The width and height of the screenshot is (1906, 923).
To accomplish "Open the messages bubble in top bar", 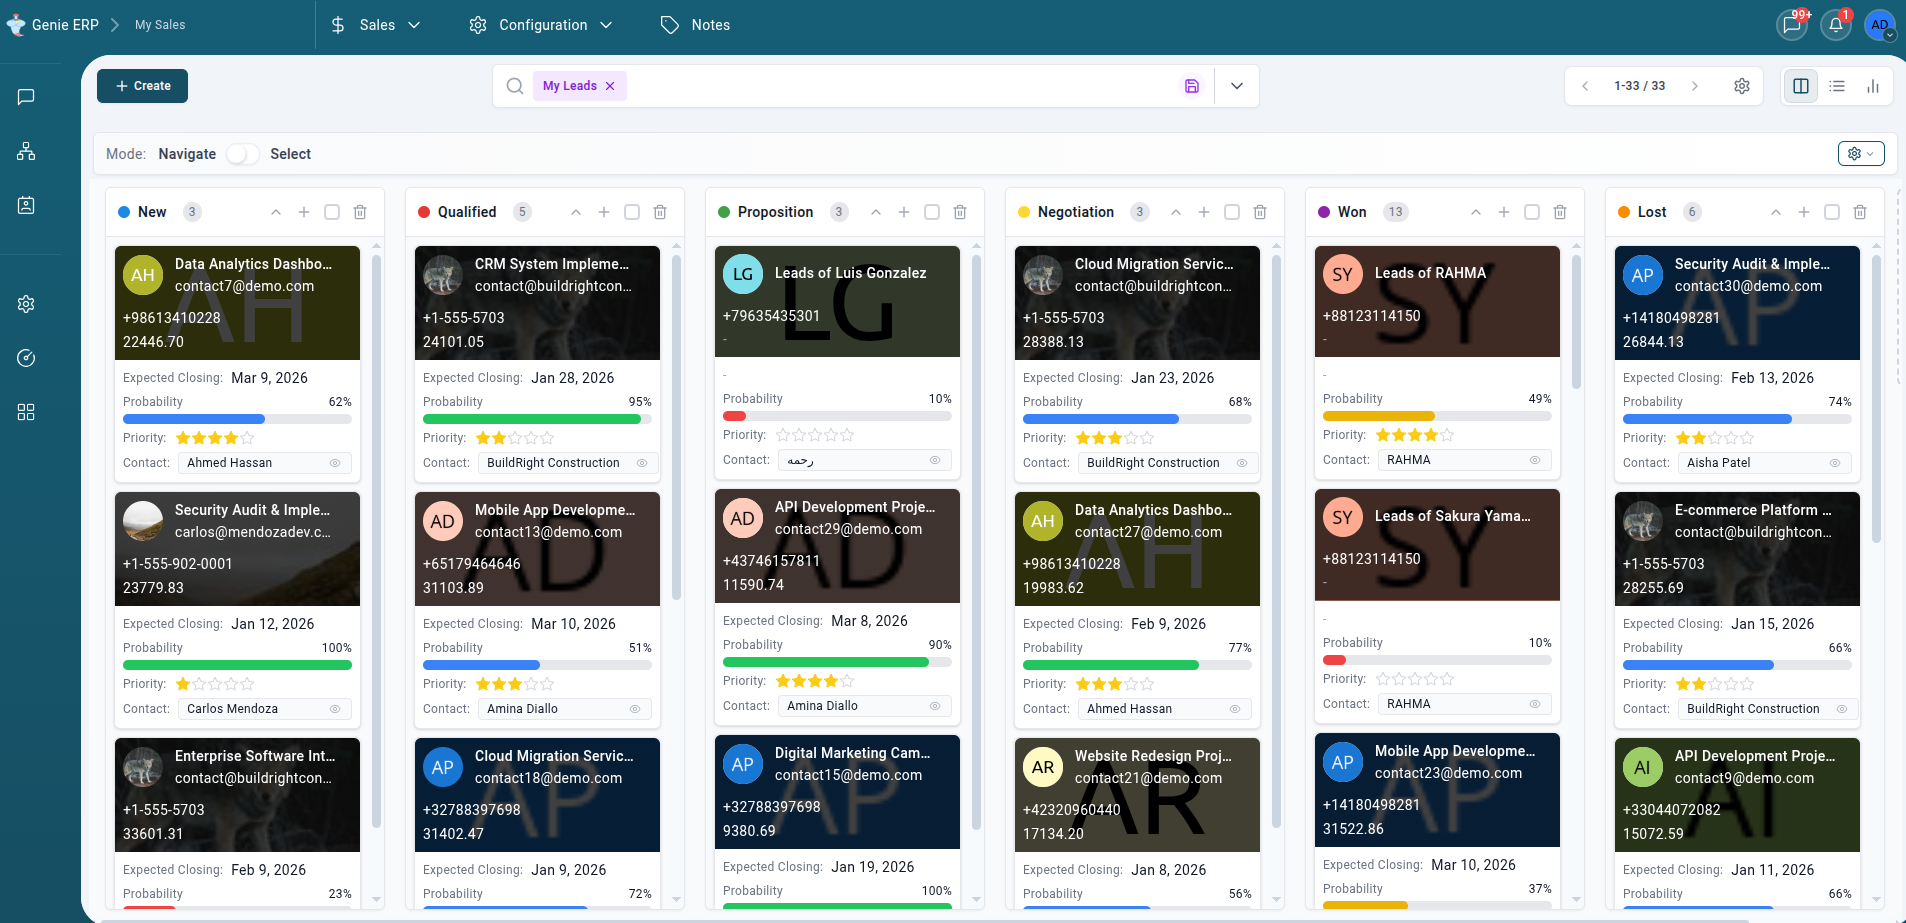I will coord(1790,25).
